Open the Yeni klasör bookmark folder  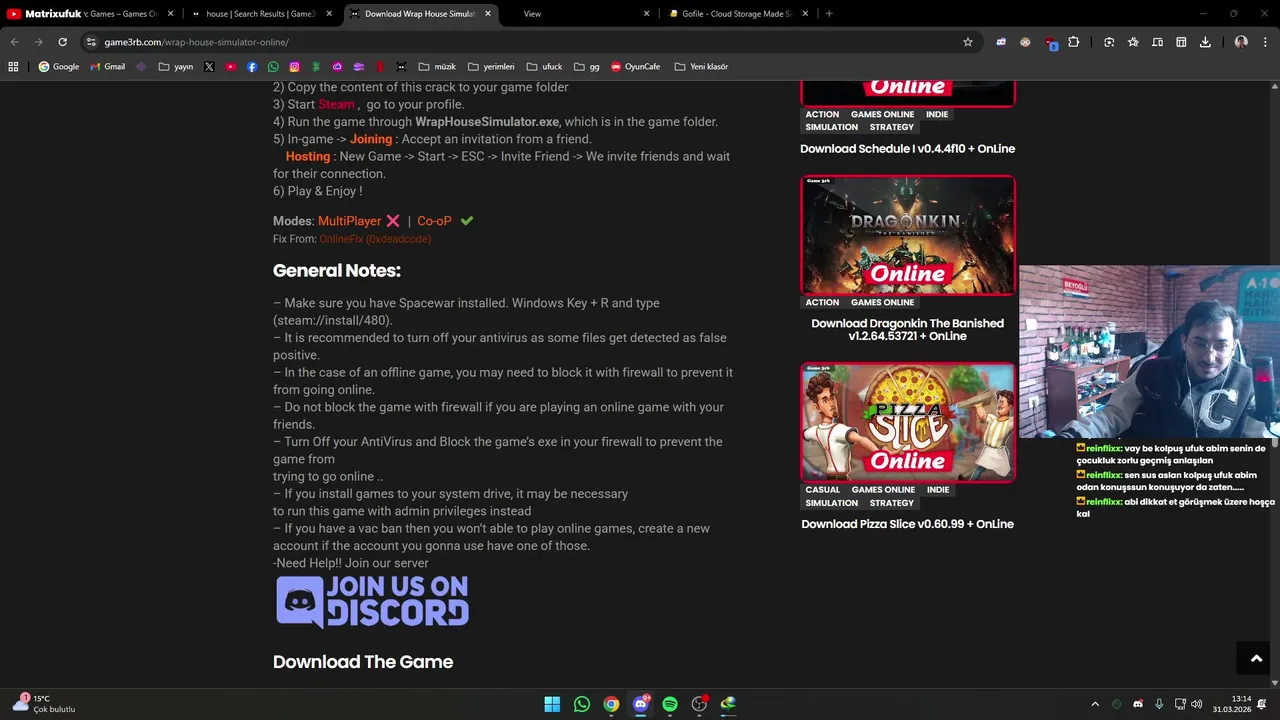702,67
